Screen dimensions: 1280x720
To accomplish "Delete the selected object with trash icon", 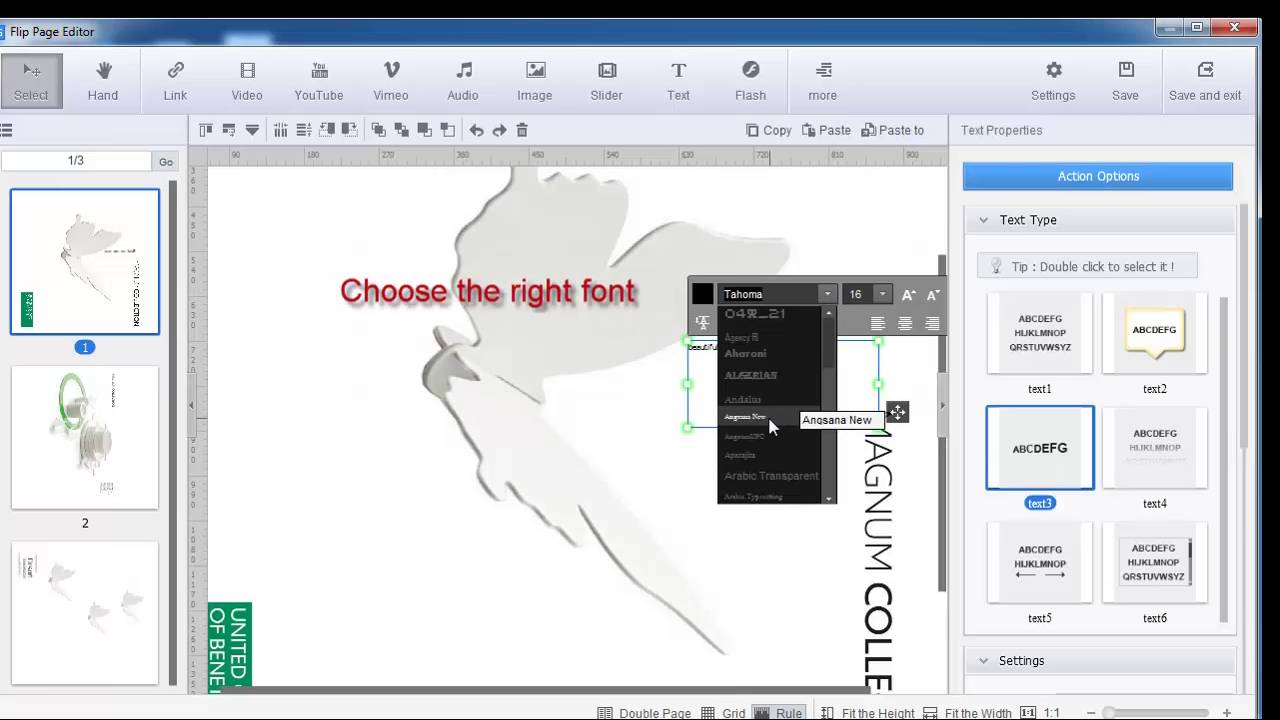I will coord(522,130).
